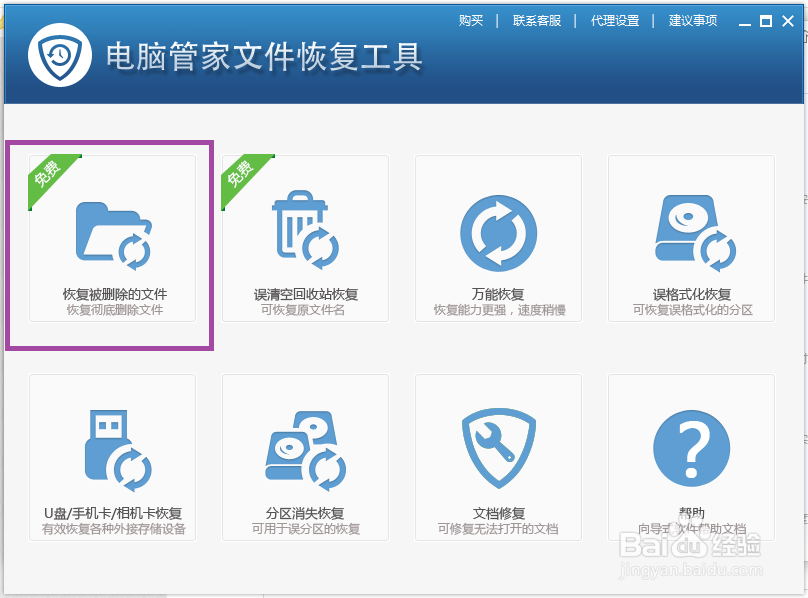
Task: Open 联系客服 customer service link
Action: (x=536, y=21)
